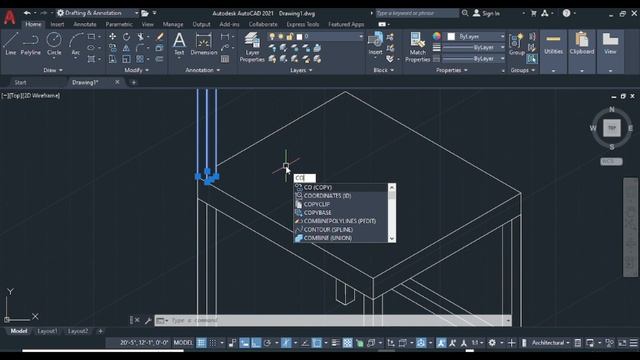Click the Rectangle tool icon
Screen dimensions: 640x360
[x=91, y=37]
